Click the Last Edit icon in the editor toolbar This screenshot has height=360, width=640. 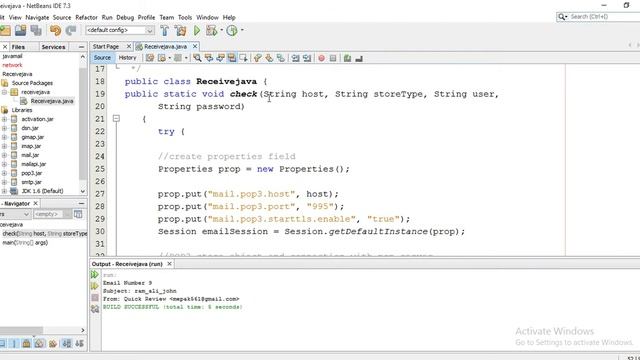click(150, 58)
